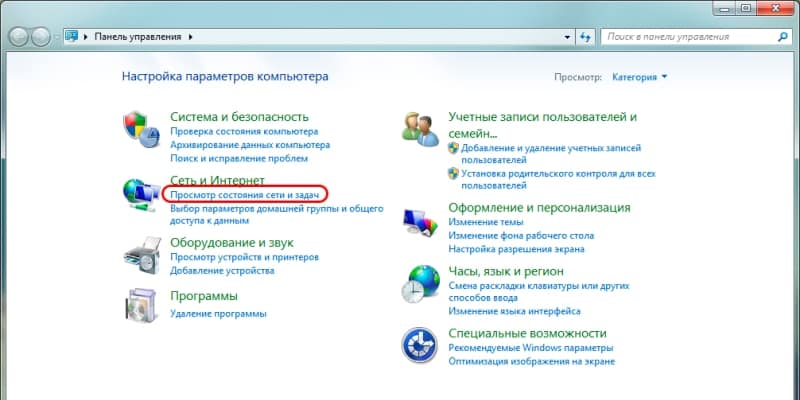Open Выбор параметров домашней группы link

point(277,215)
